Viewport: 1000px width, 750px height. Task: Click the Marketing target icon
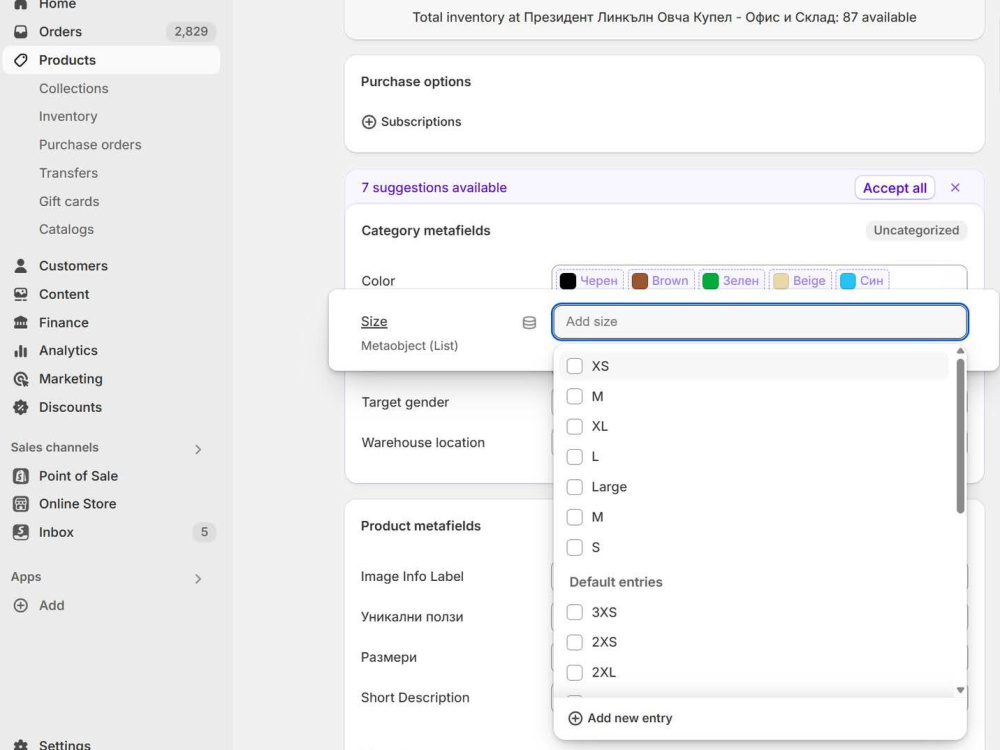tap(20, 379)
